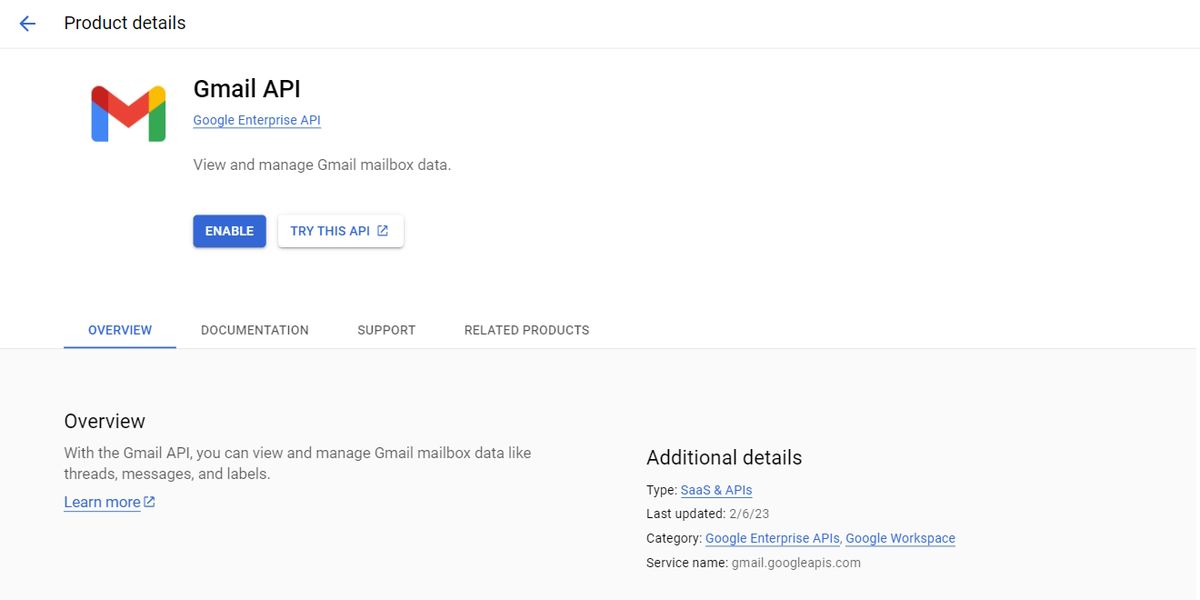This screenshot has height=600, width=1200.
Task: Open the Google Enterprise API link
Action: [257, 120]
